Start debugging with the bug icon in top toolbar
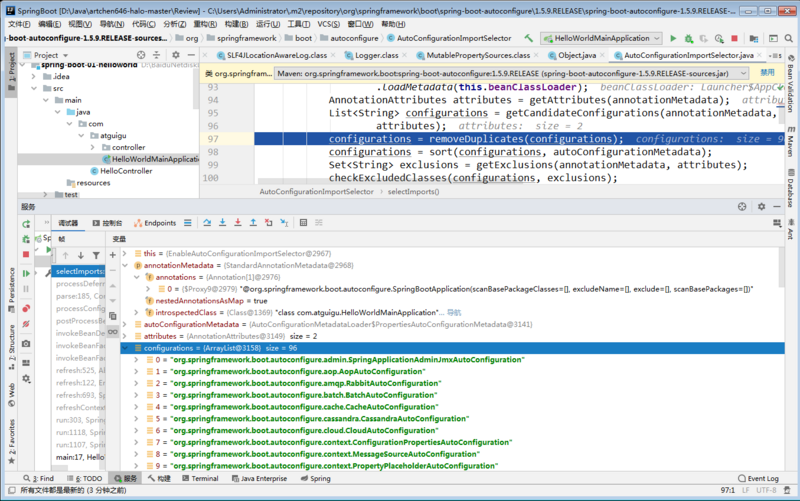Image resolution: width=800 pixels, height=501 pixels. pyautogui.click(x=689, y=38)
